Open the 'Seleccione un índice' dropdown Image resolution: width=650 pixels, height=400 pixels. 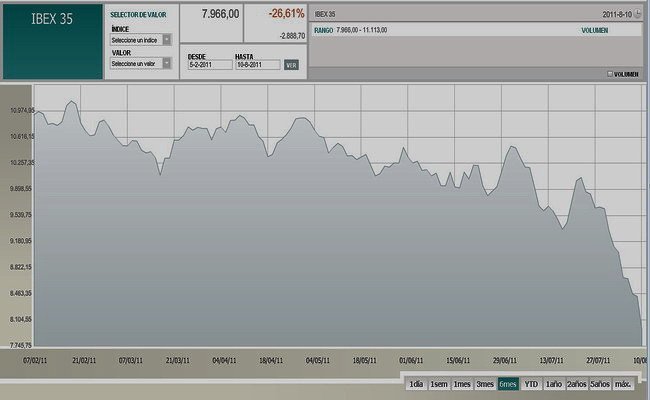coord(141,40)
